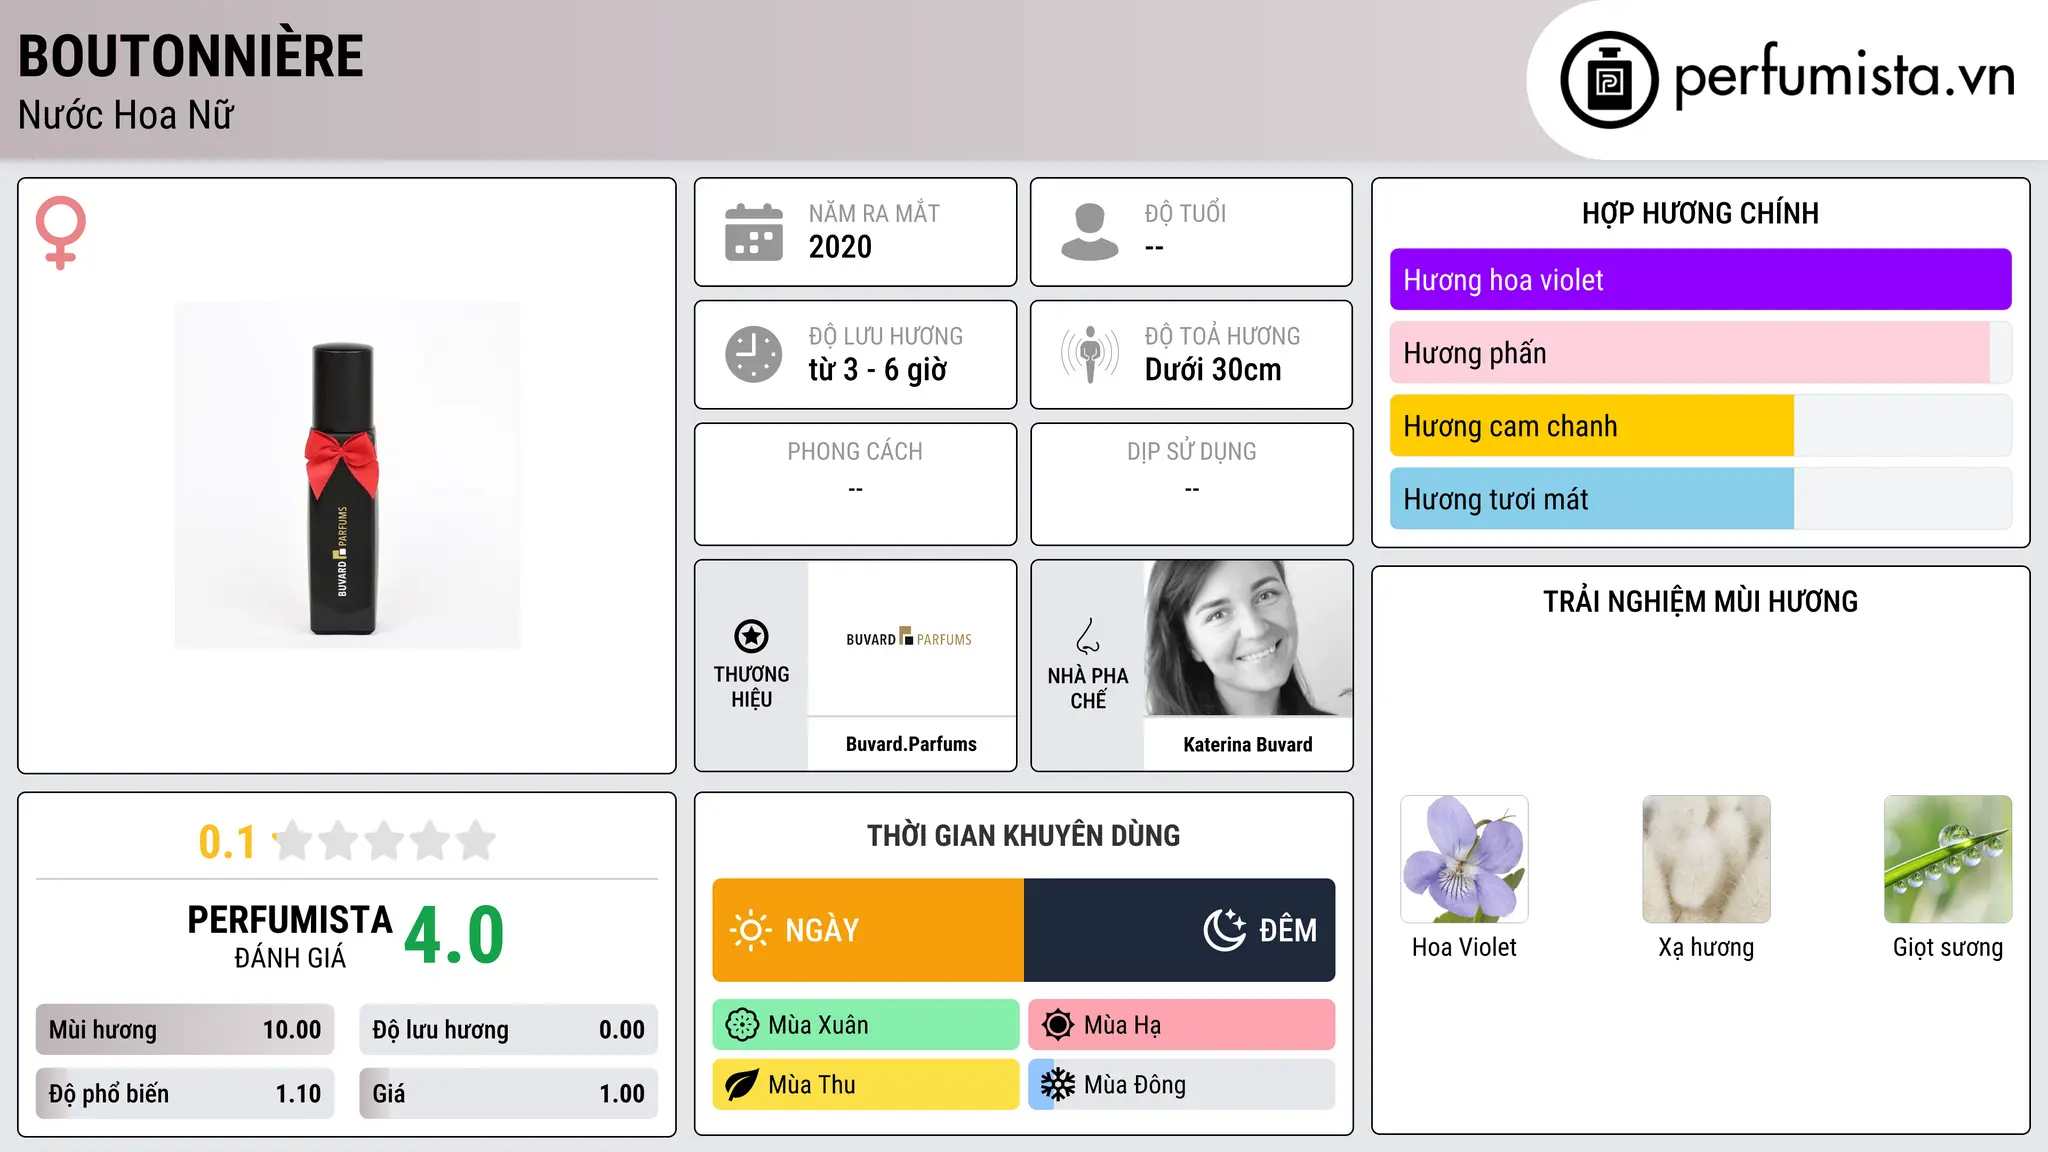Viewport: 2048px width, 1152px height.
Task: Click the Hương tươi mát accord bar
Action: [1700, 499]
